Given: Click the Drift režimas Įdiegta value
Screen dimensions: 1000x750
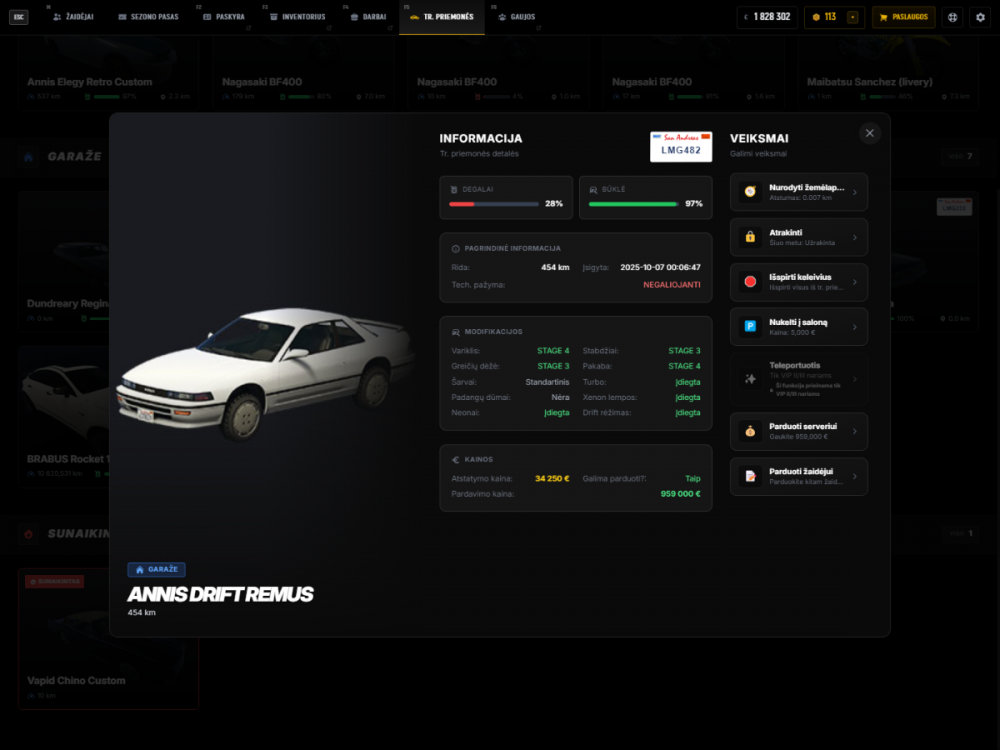Looking at the screenshot, I should (x=688, y=413).
